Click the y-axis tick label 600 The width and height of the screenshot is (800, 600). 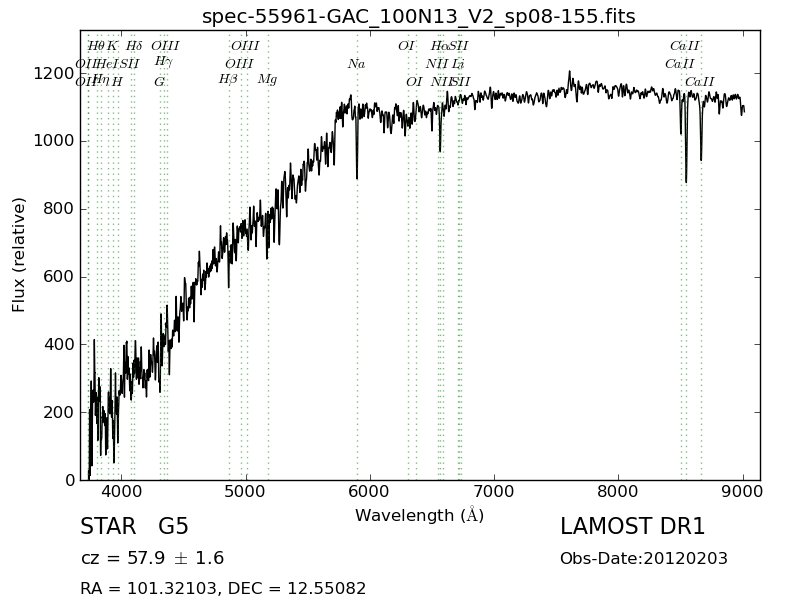pyautogui.click(x=59, y=277)
